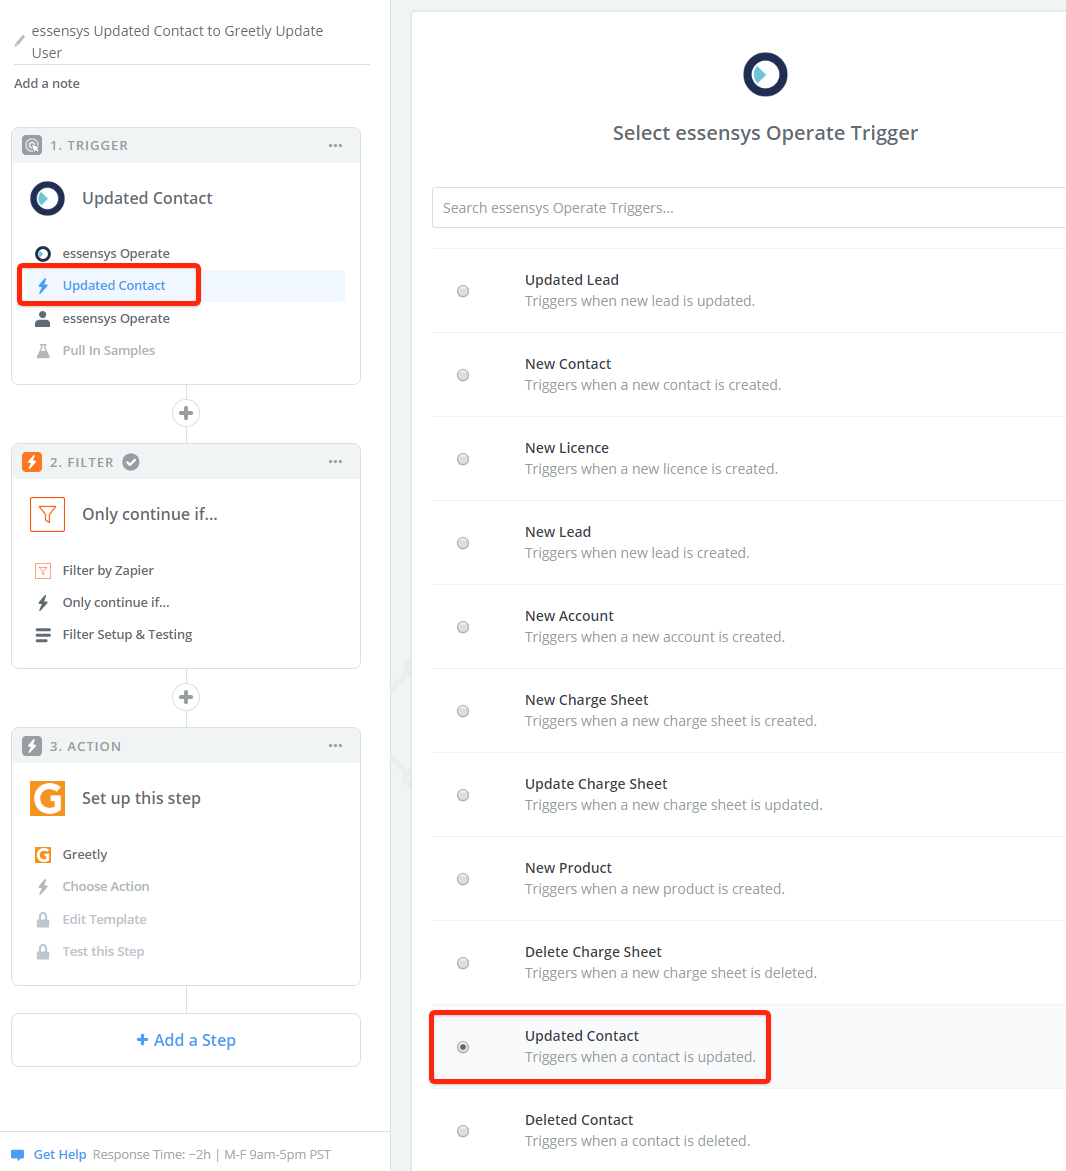Click Add a note link

[47, 84]
